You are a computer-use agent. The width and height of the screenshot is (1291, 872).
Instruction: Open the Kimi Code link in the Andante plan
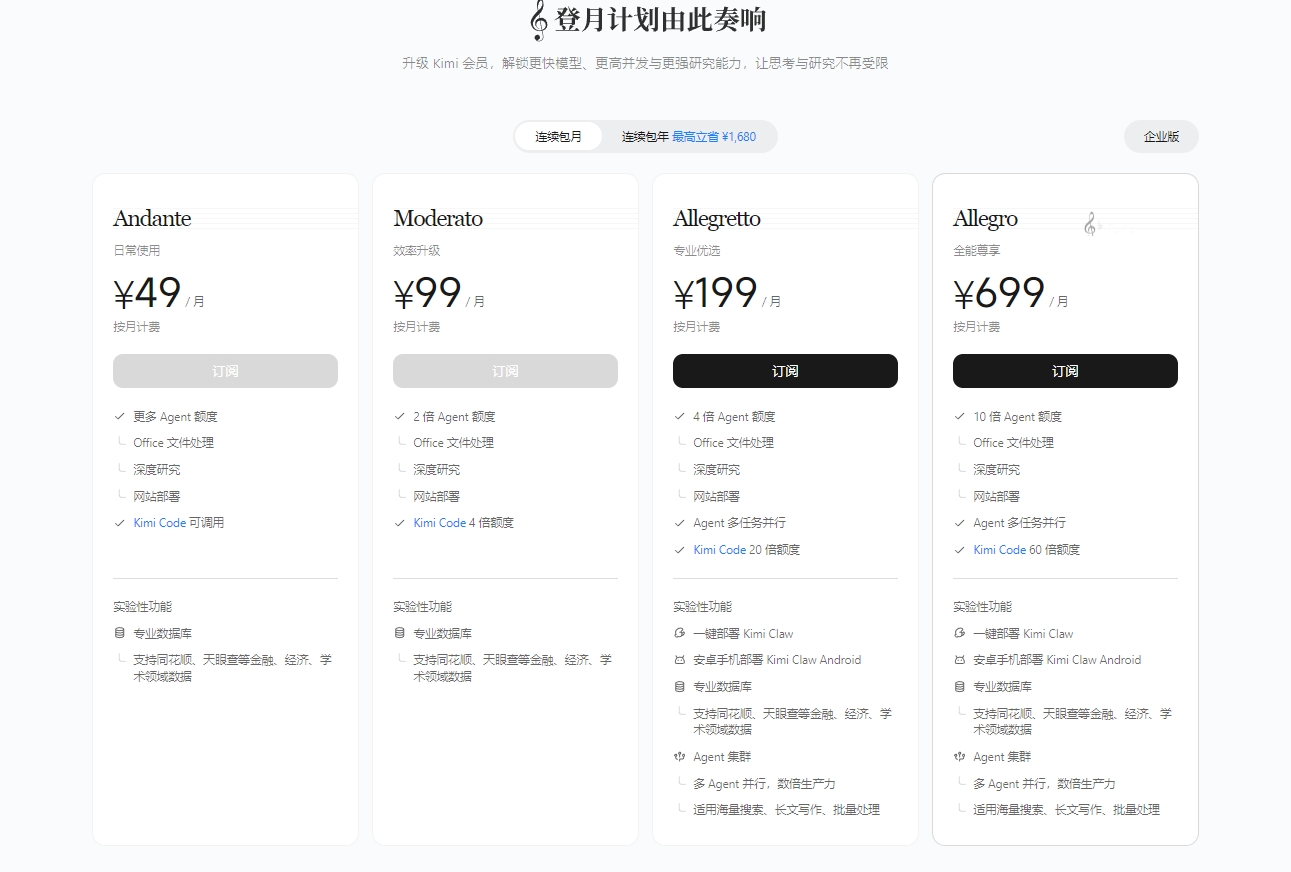160,523
